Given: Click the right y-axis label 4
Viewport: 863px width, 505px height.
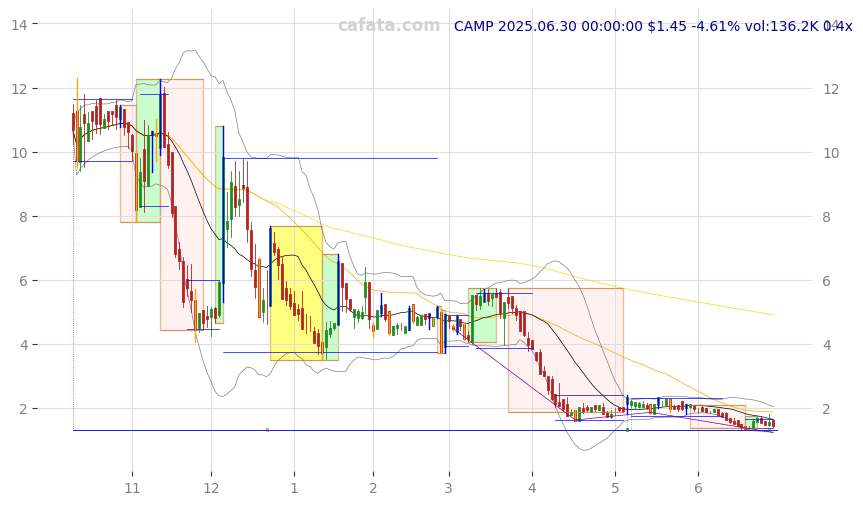Looking at the screenshot, I should (x=827, y=345).
